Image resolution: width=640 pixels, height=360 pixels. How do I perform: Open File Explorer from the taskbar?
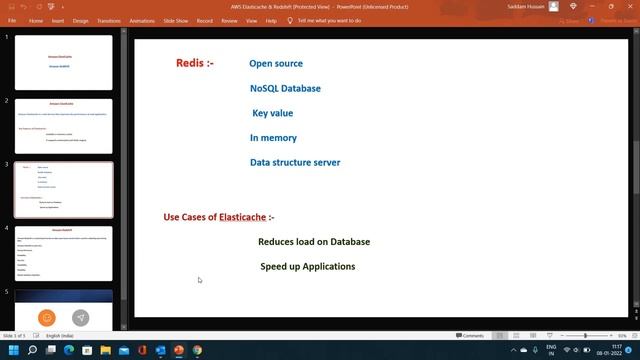coord(106,350)
